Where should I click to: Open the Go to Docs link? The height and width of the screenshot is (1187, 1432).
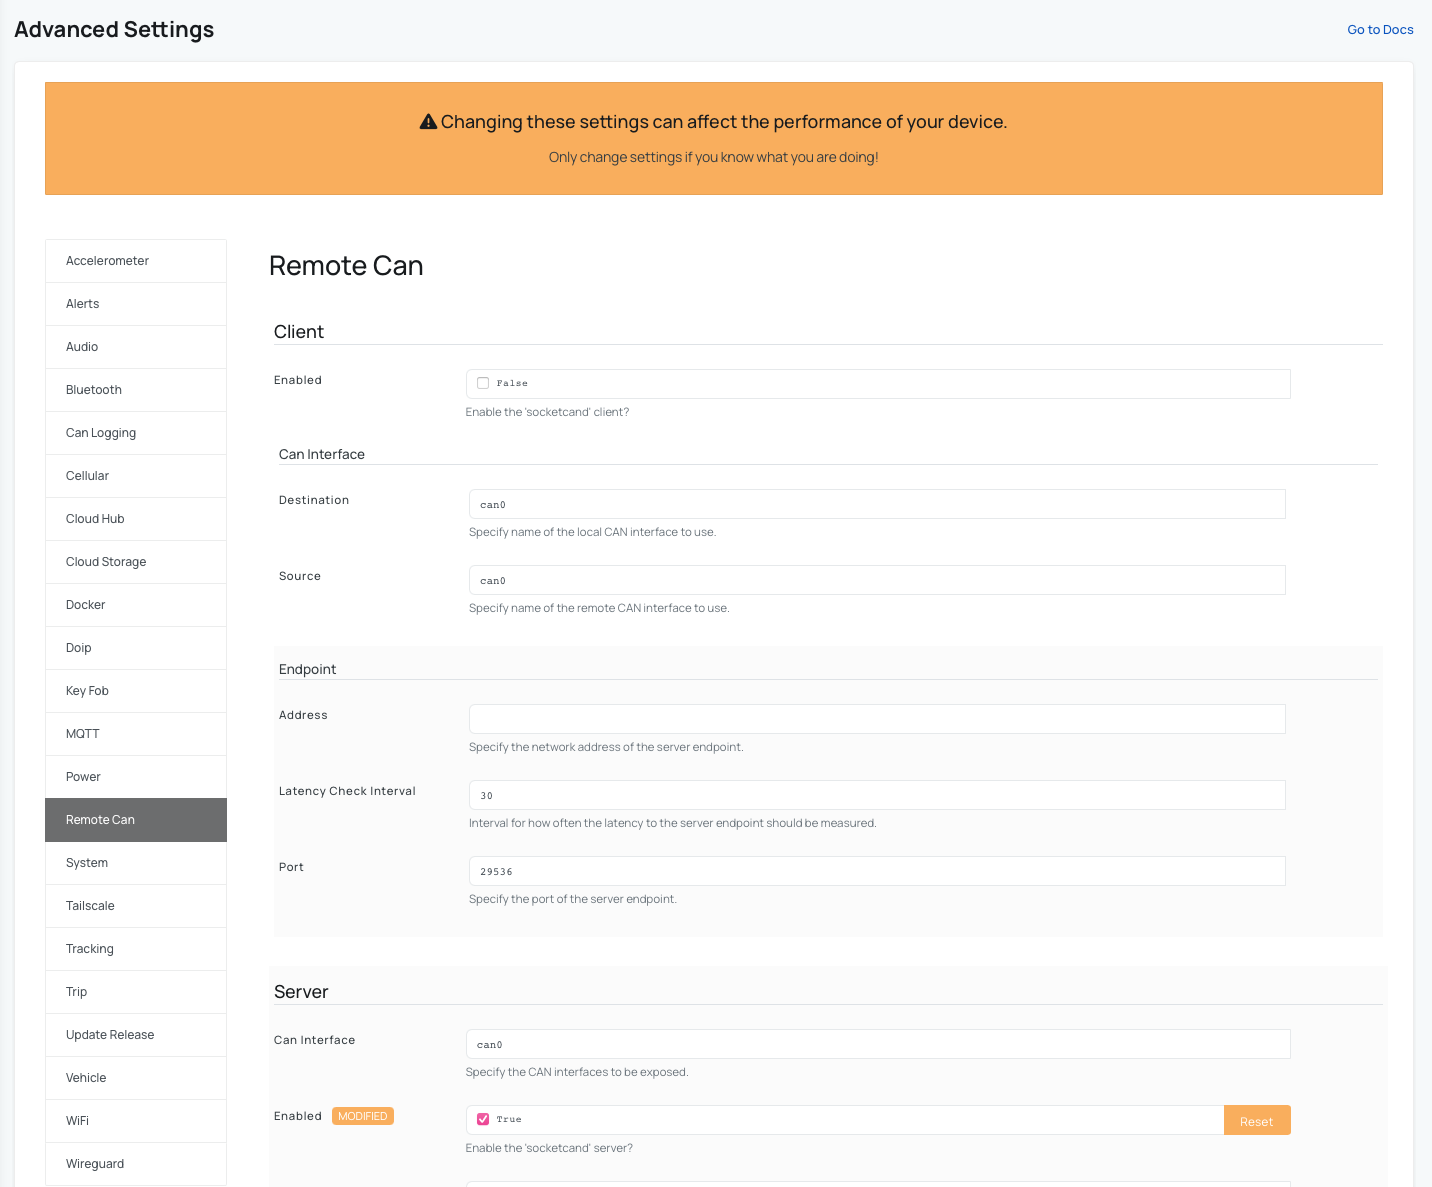click(1380, 30)
